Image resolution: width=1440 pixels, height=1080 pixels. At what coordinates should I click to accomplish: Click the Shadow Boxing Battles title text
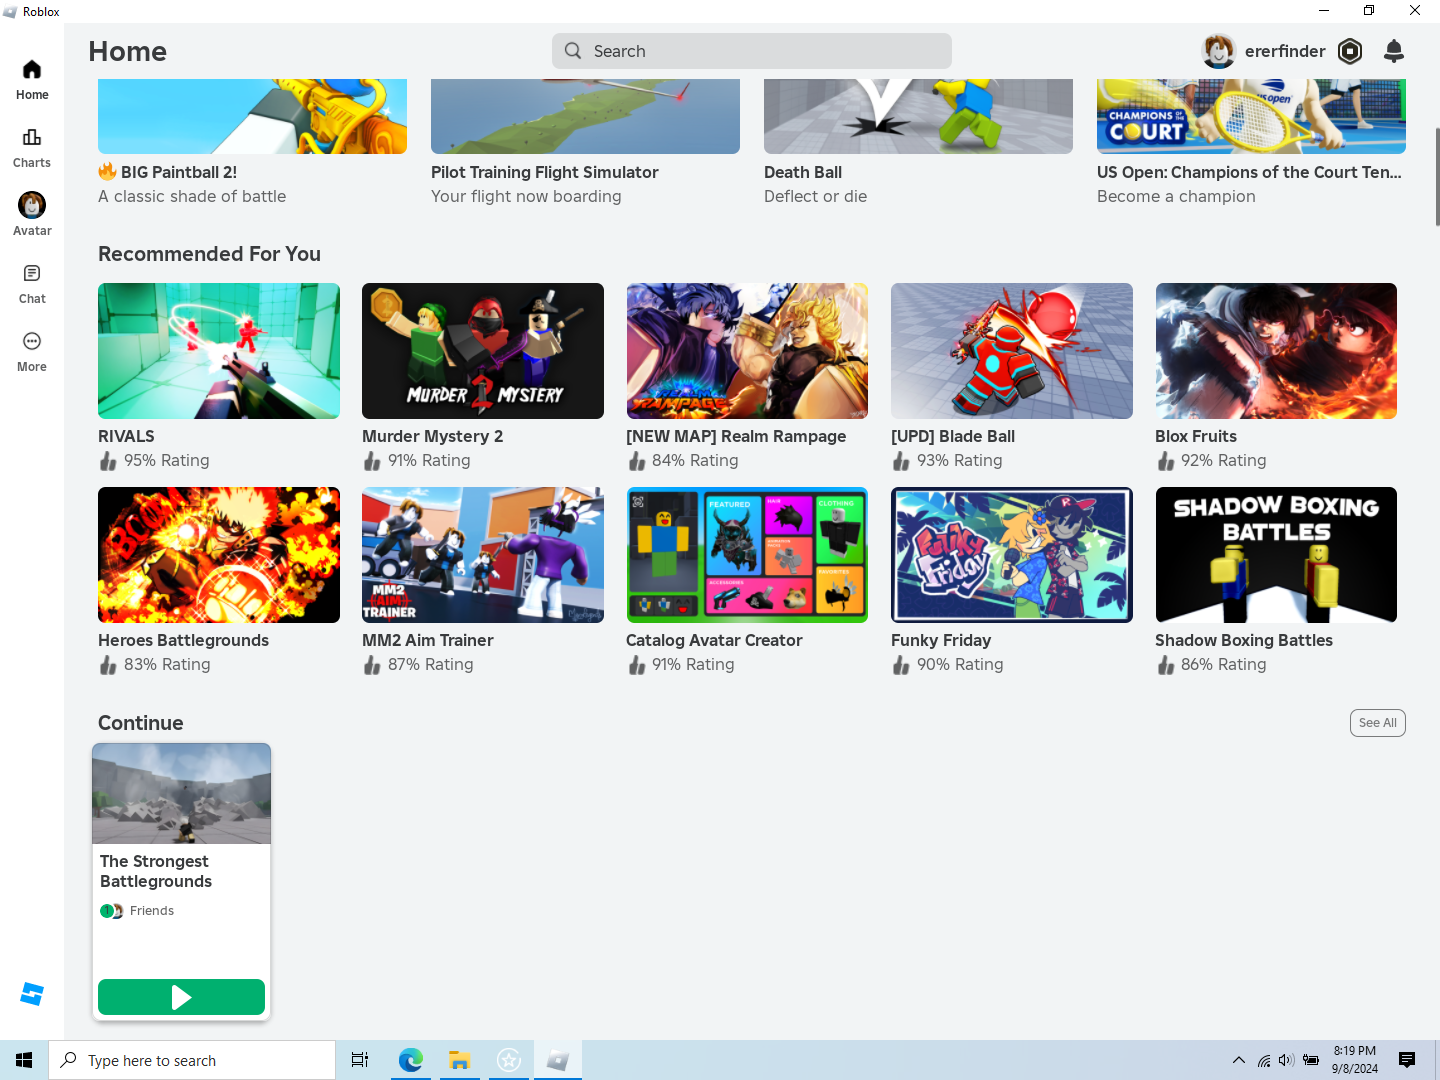[x=1244, y=641]
